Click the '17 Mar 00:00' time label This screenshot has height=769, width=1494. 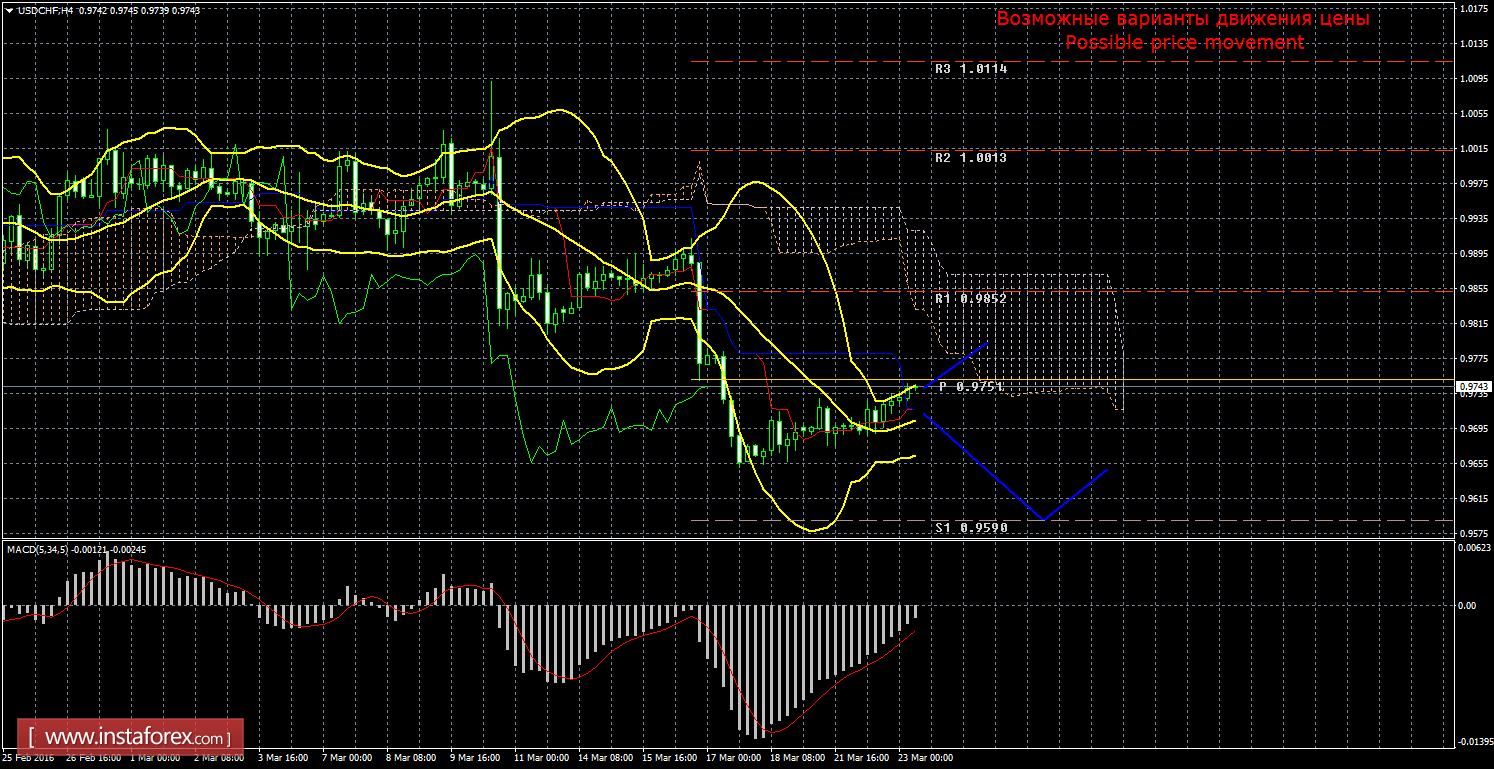[x=733, y=759]
